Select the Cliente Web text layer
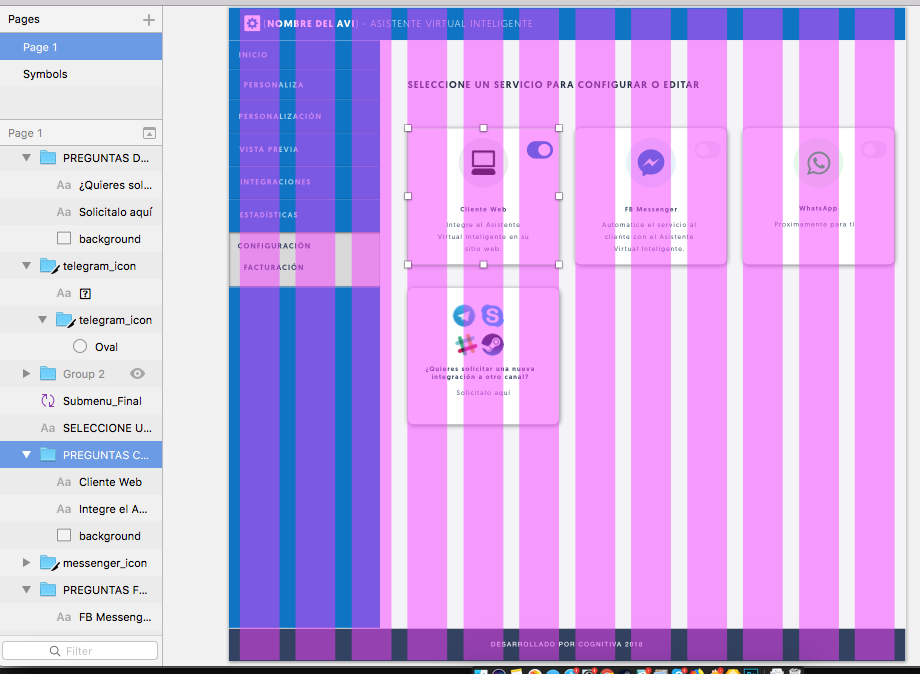The image size is (920, 674). (x=81, y=482)
